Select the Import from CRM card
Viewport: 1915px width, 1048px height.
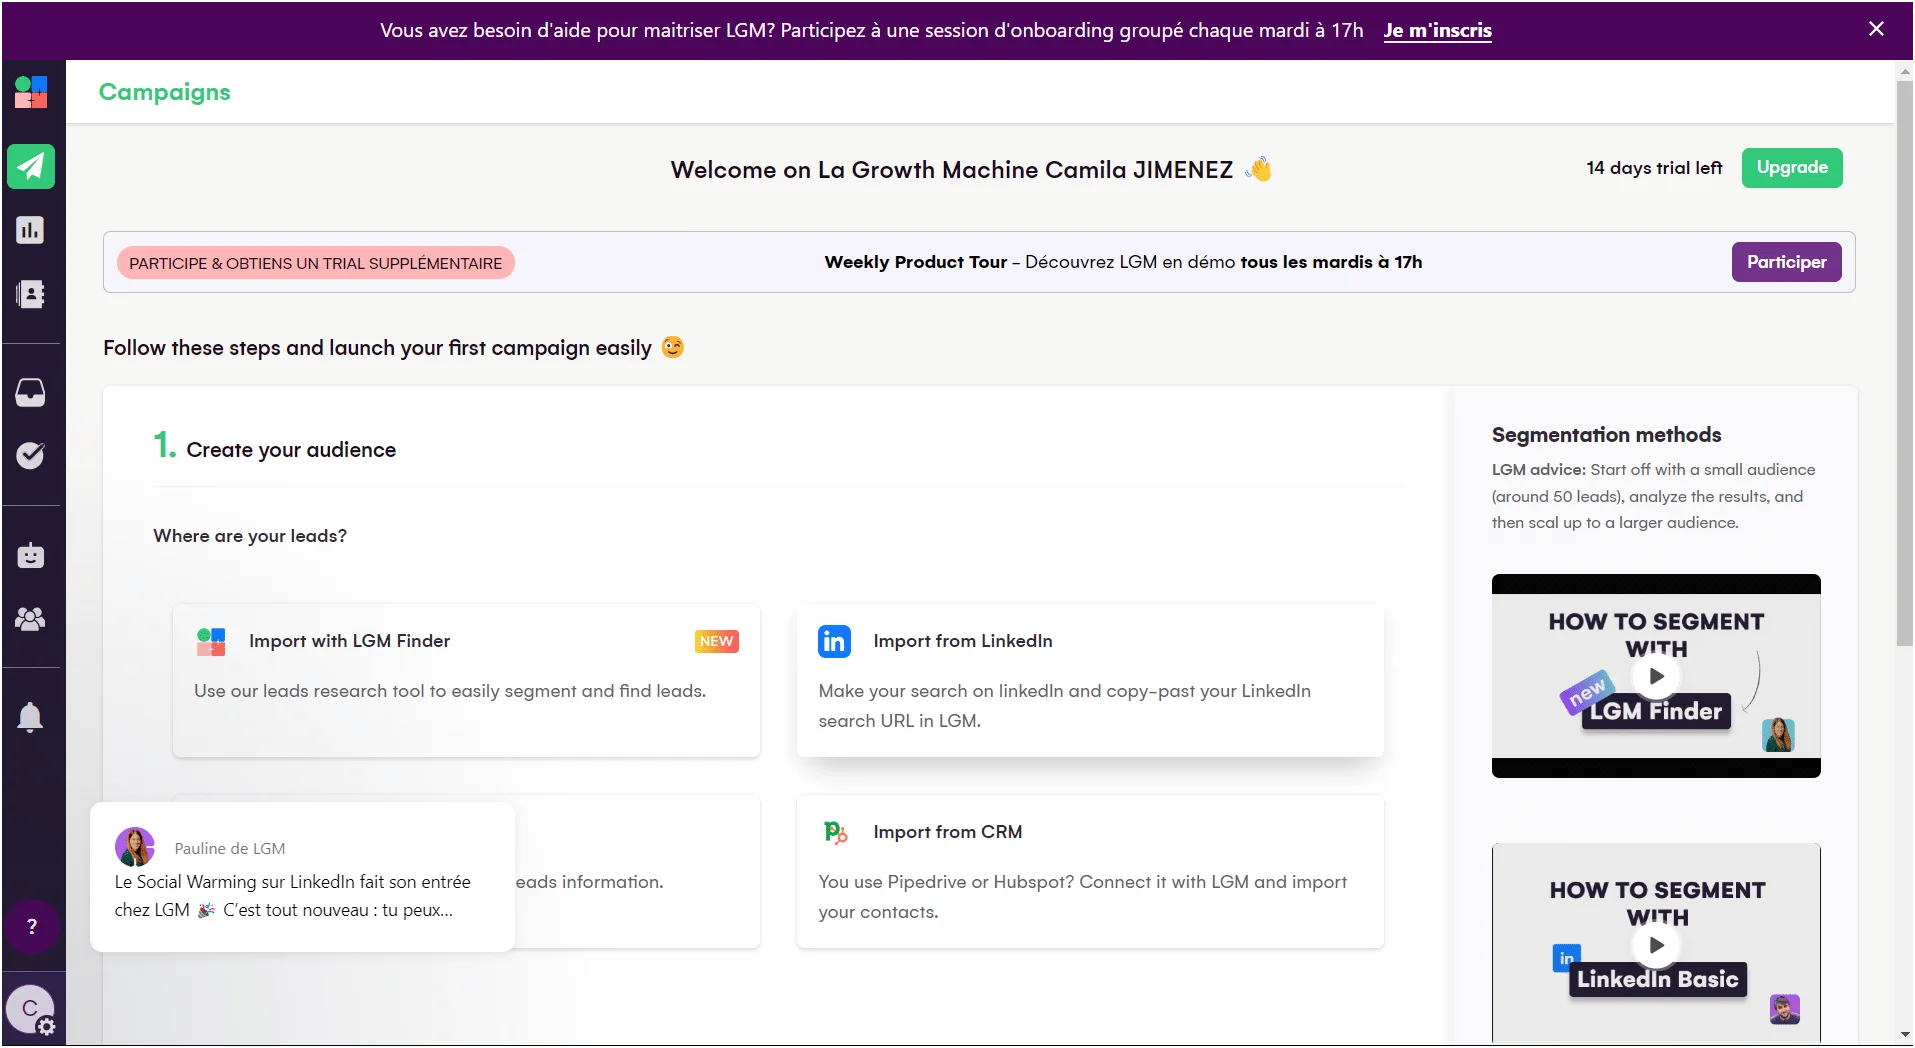(1090, 871)
